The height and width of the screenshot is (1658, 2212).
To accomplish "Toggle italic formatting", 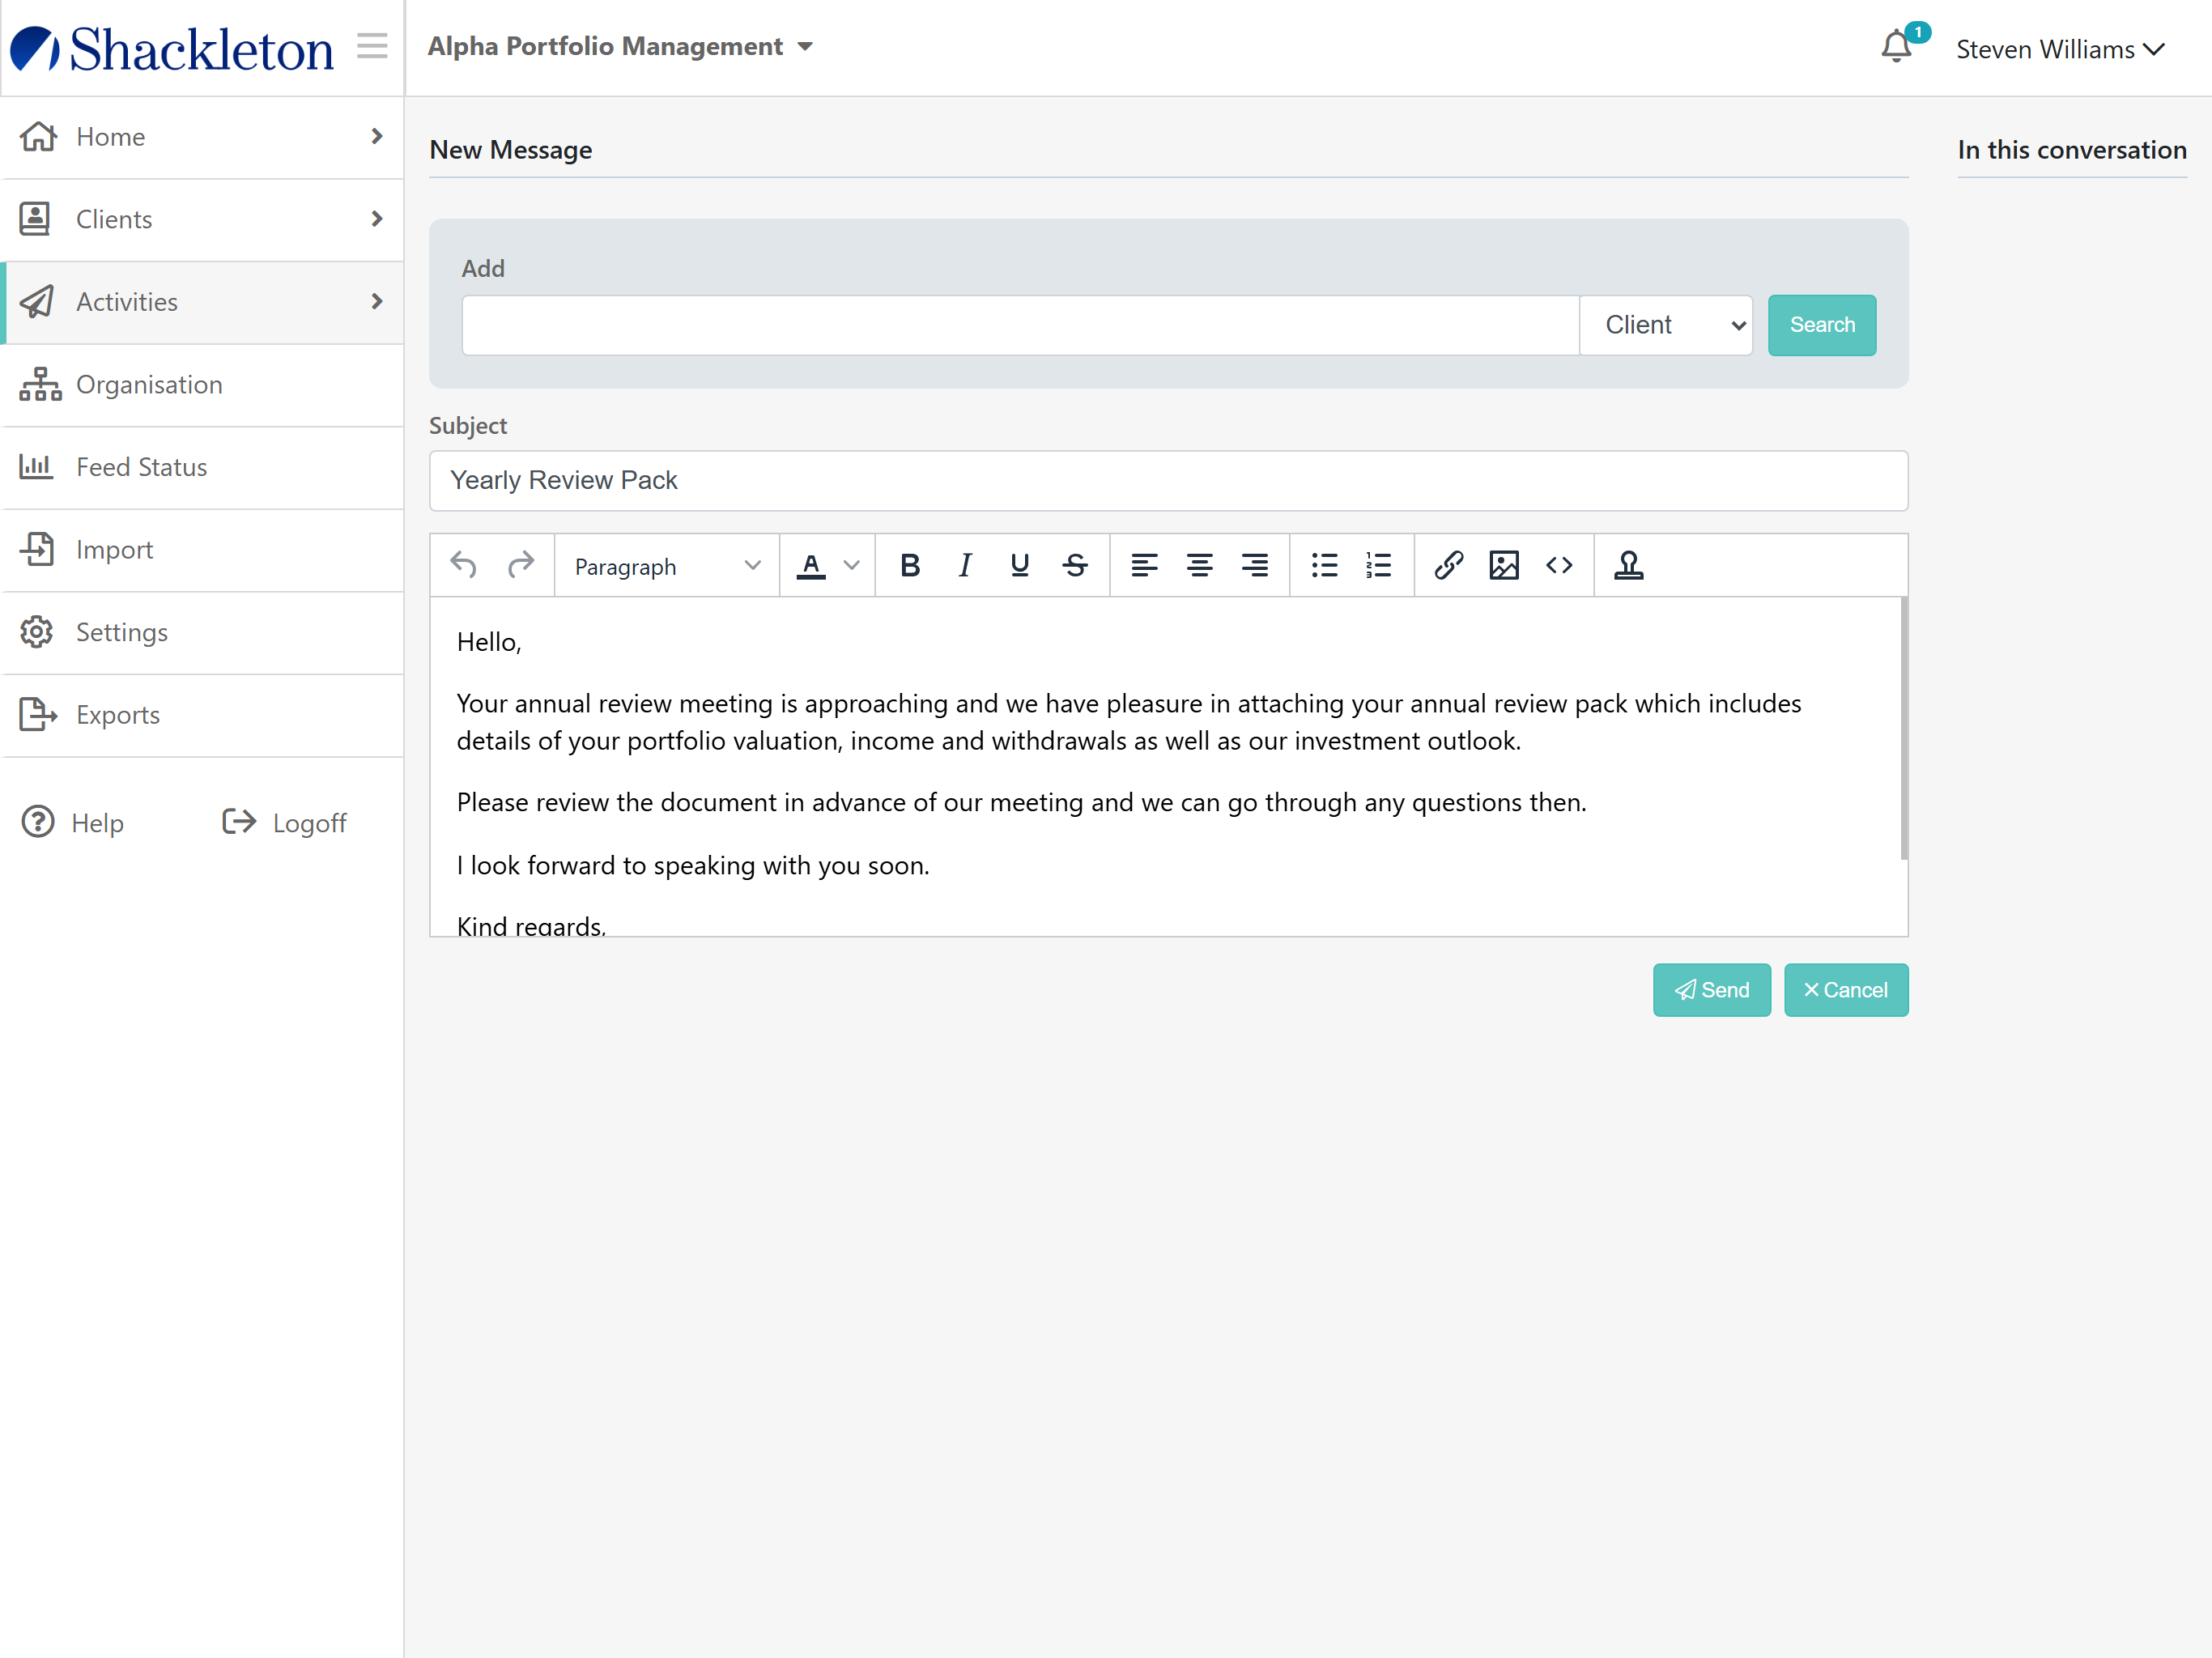I will [x=965, y=566].
